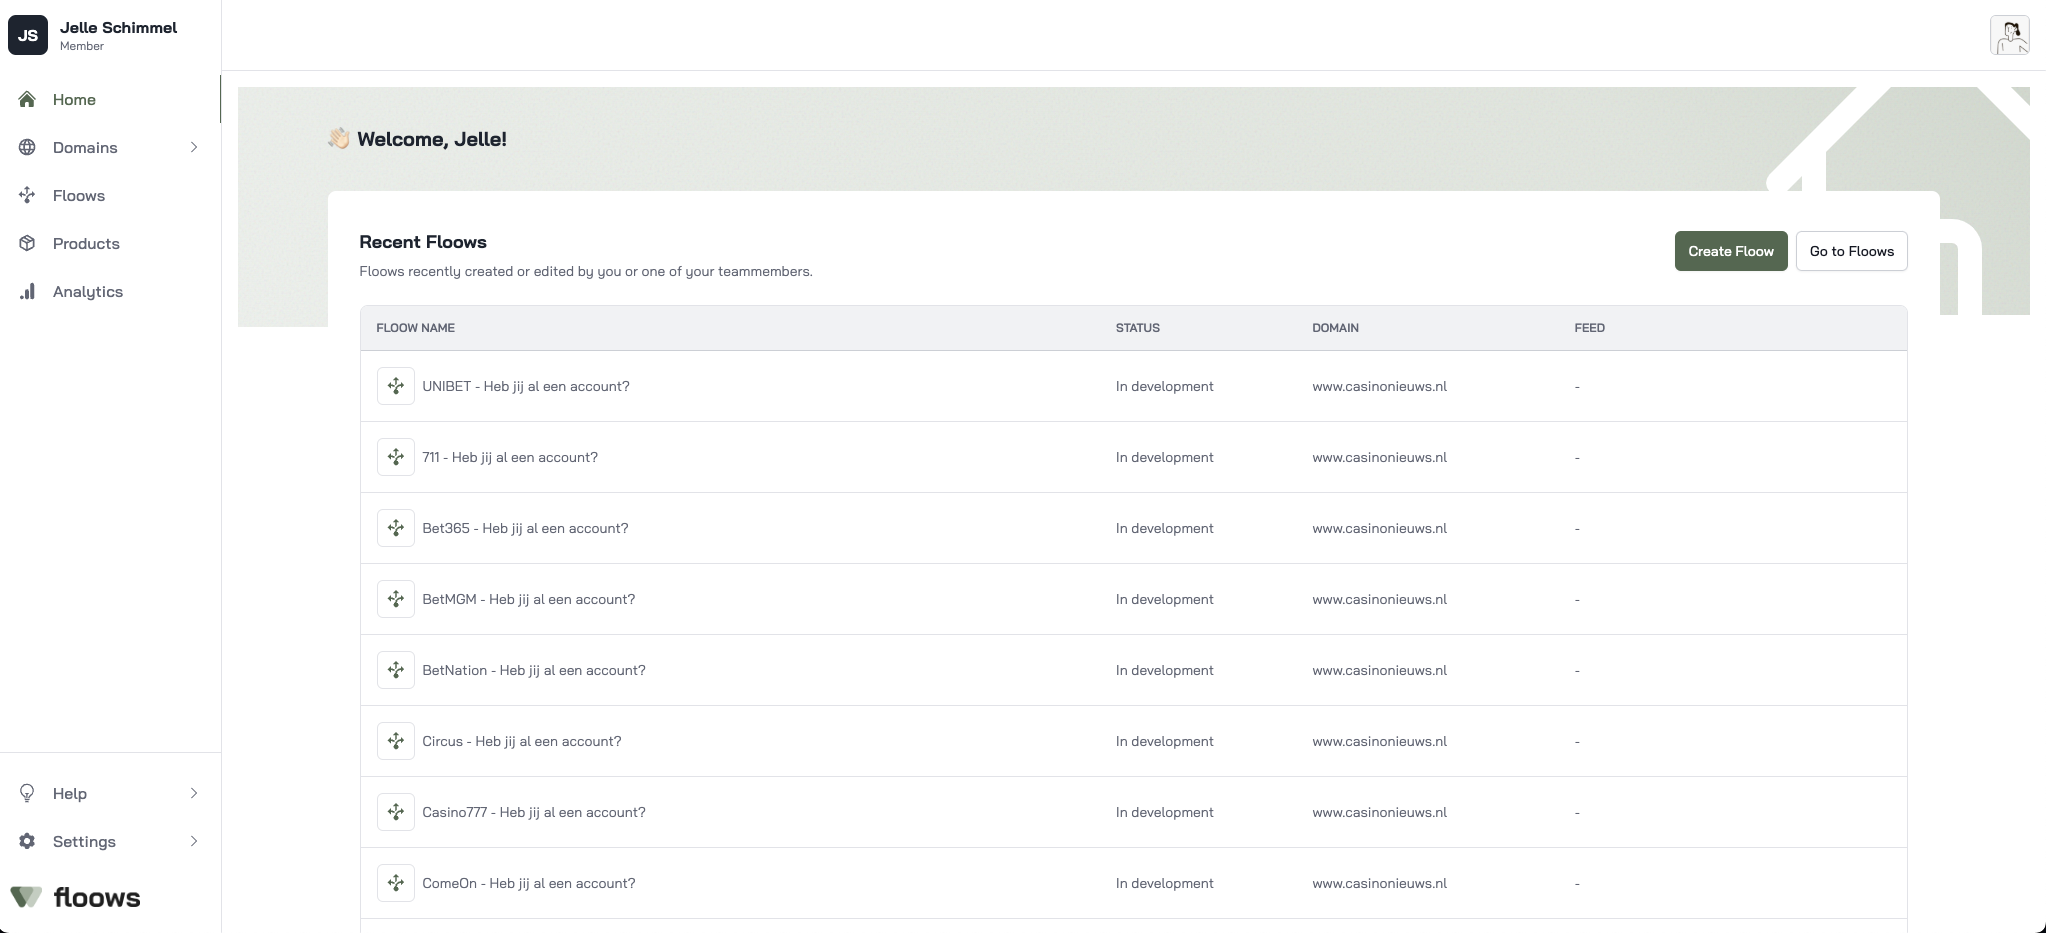Click 'In development' status in the Circus row
Viewport: 2046px width, 933px height.
1165,741
